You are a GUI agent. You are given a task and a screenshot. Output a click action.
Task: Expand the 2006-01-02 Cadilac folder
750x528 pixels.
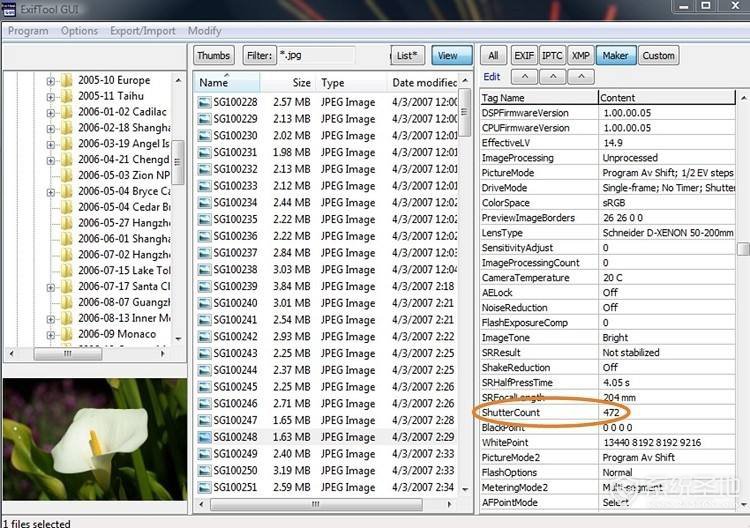pyautogui.click(x=50, y=113)
